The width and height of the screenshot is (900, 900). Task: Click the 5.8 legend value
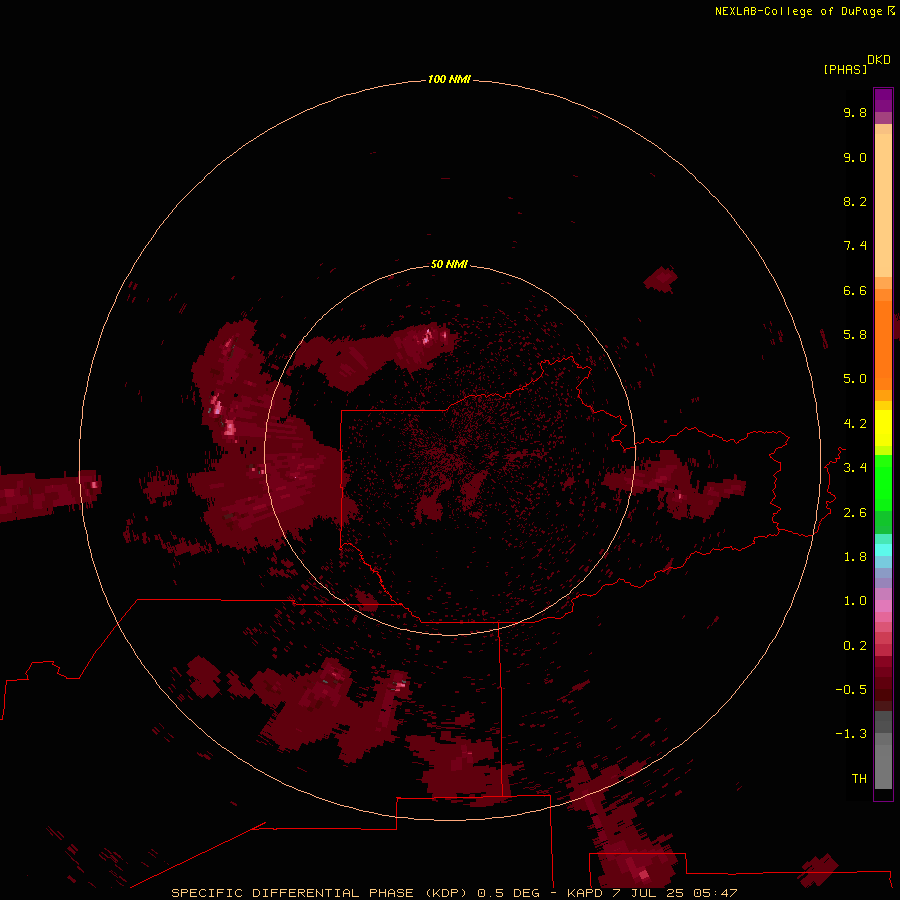[855, 335]
